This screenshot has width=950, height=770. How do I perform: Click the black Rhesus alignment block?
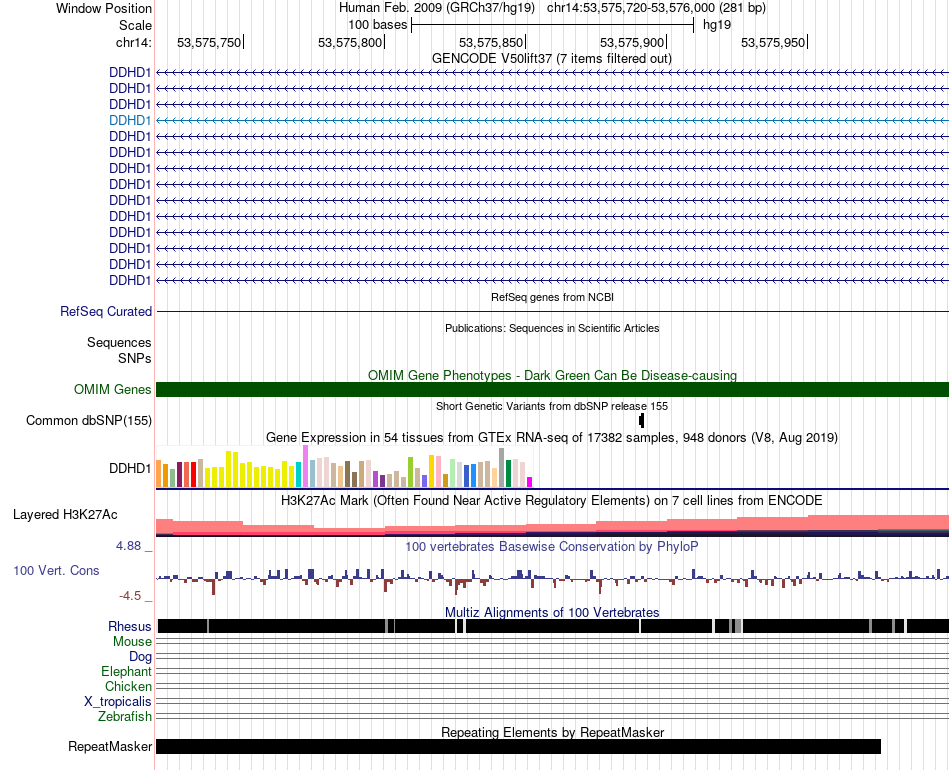point(553,626)
